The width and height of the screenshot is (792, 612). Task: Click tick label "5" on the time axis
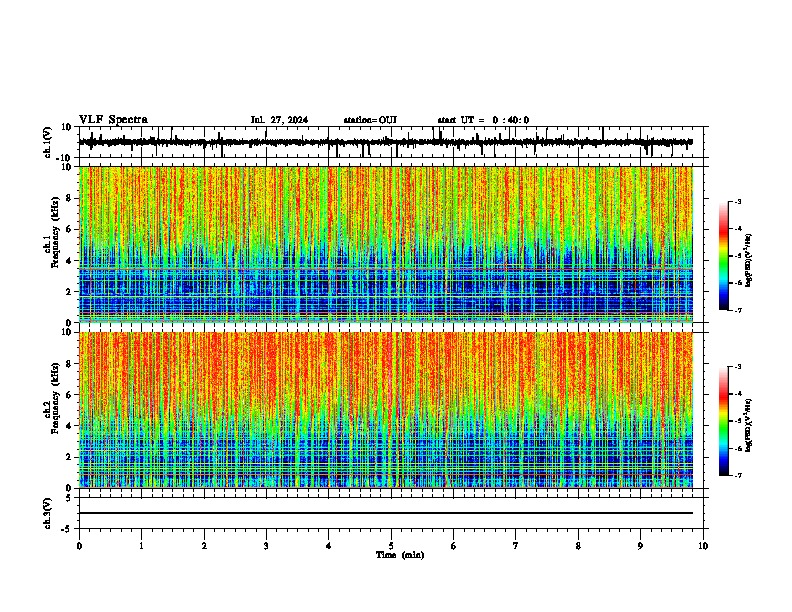pyautogui.click(x=391, y=546)
